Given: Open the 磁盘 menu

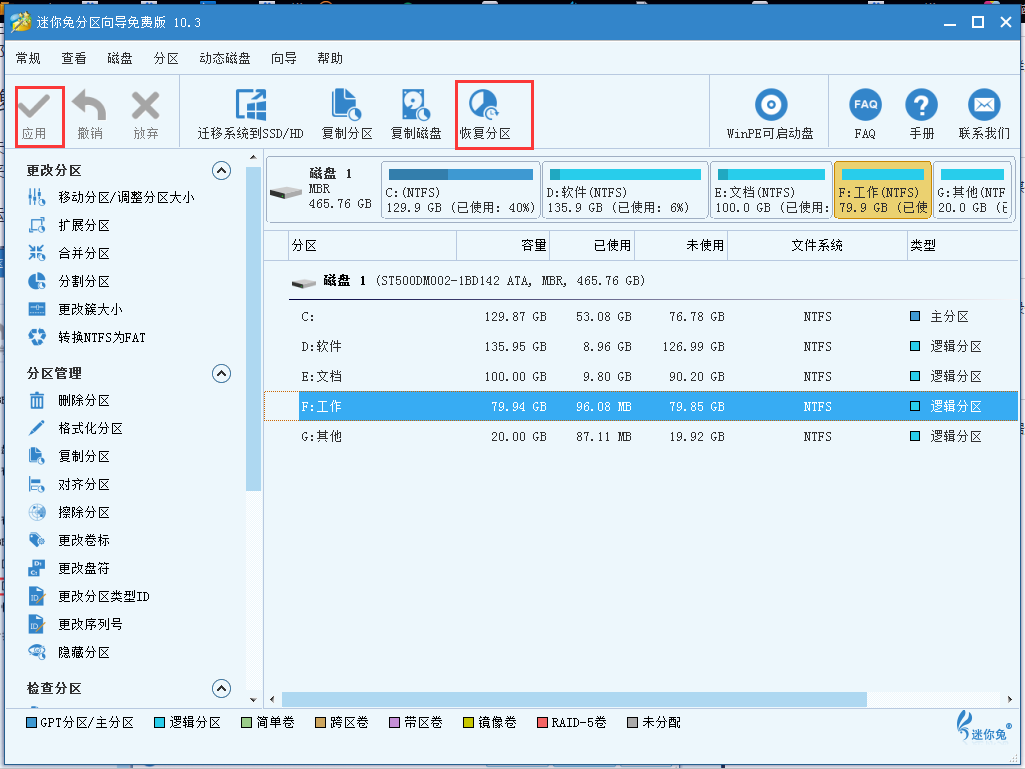Looking at the screenshot, I should tap(120, 58).
